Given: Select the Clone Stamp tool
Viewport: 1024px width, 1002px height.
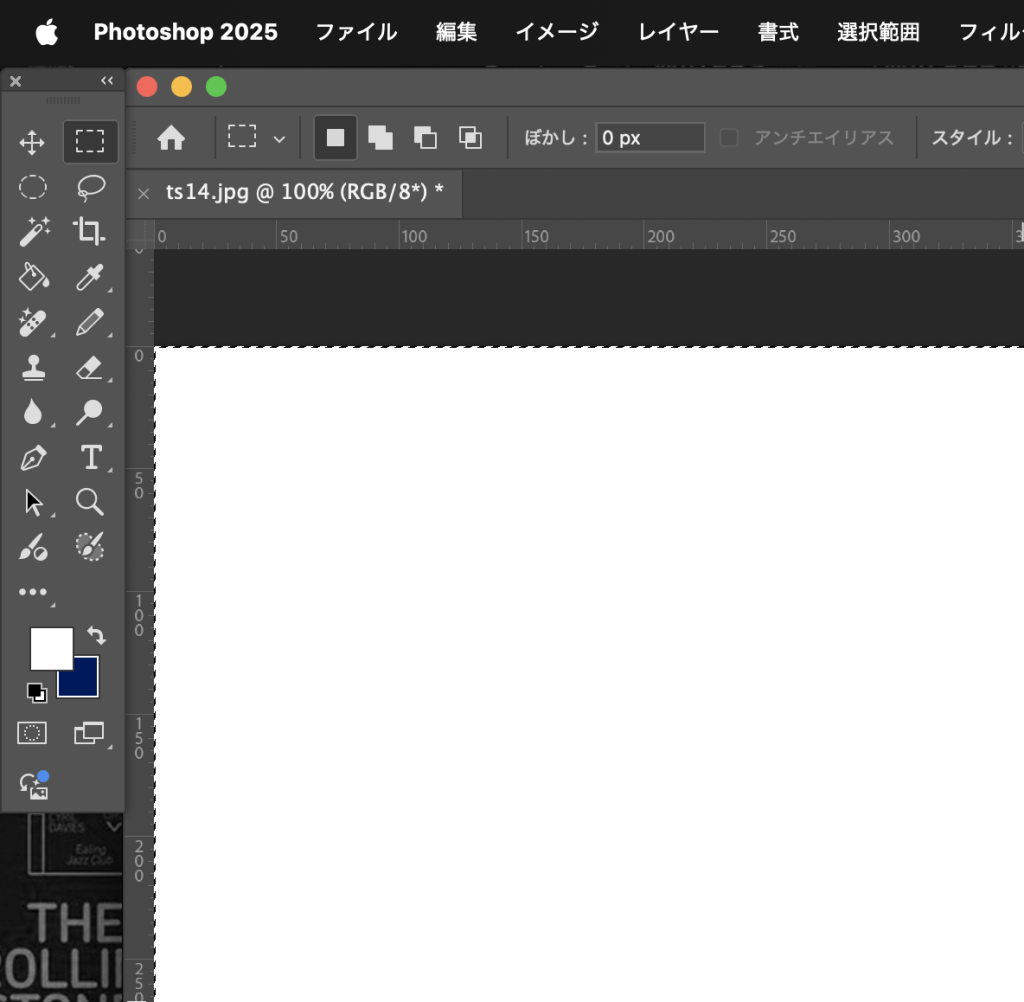Looking at the screenshot, I should click(x=32, y=368).
